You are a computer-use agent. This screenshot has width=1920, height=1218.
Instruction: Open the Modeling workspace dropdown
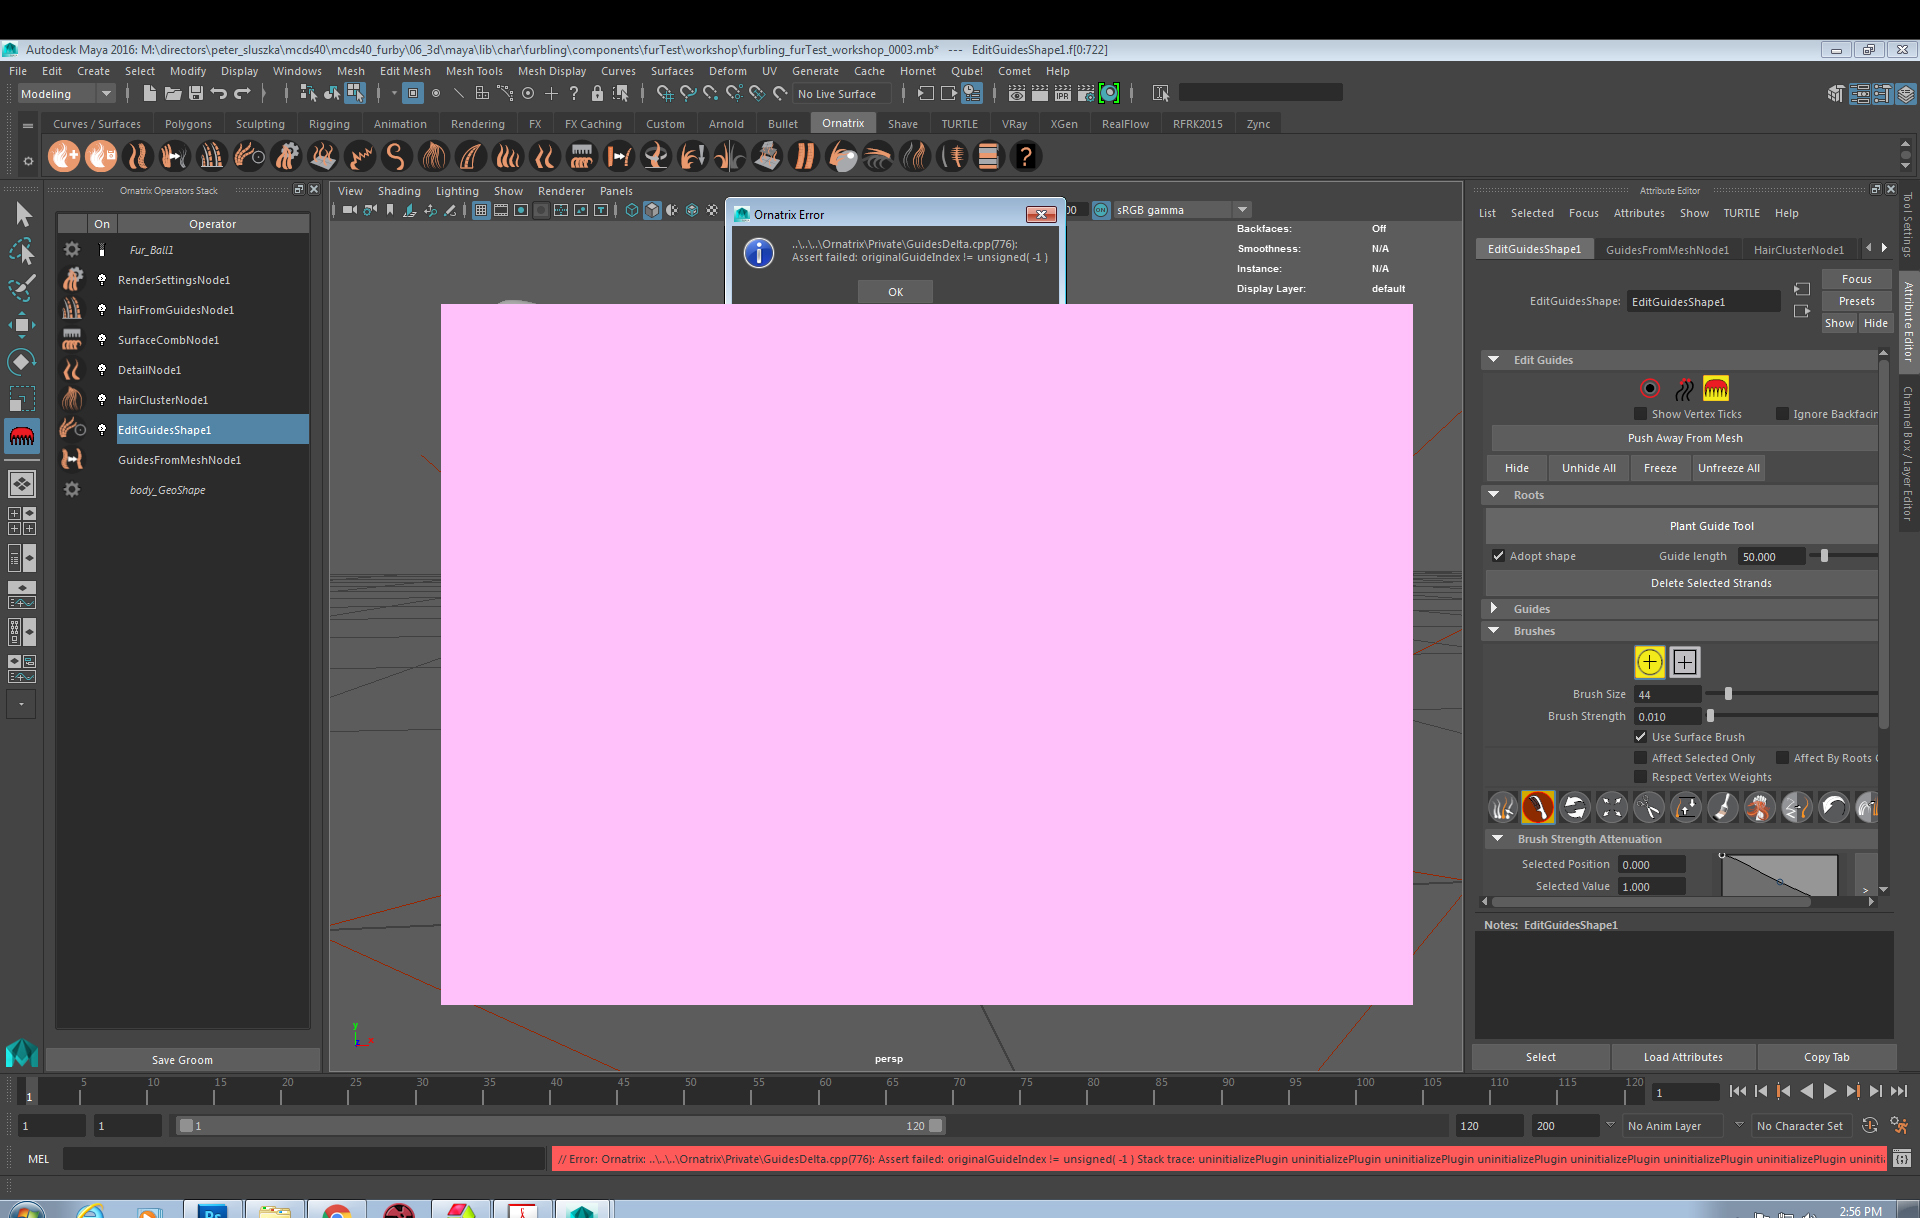click(106, 94)
